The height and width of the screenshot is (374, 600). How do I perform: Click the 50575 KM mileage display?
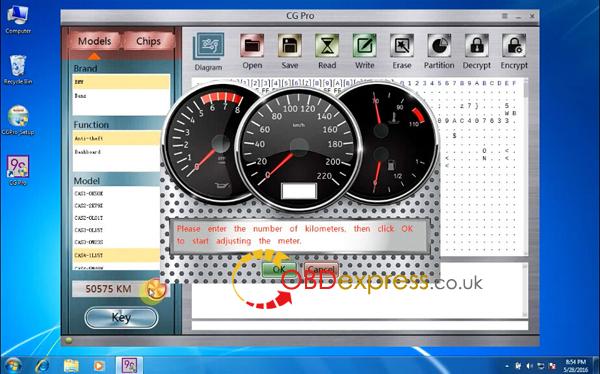108,289
